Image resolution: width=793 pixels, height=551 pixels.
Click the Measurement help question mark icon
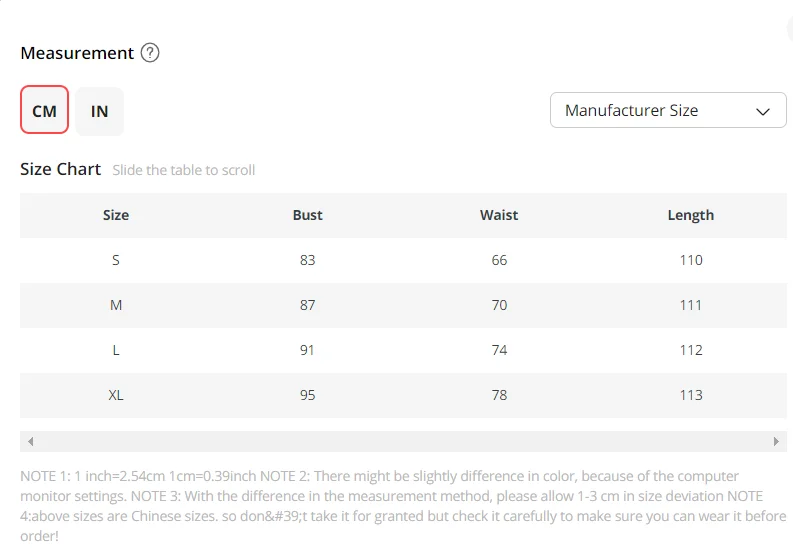coord(150,53)
